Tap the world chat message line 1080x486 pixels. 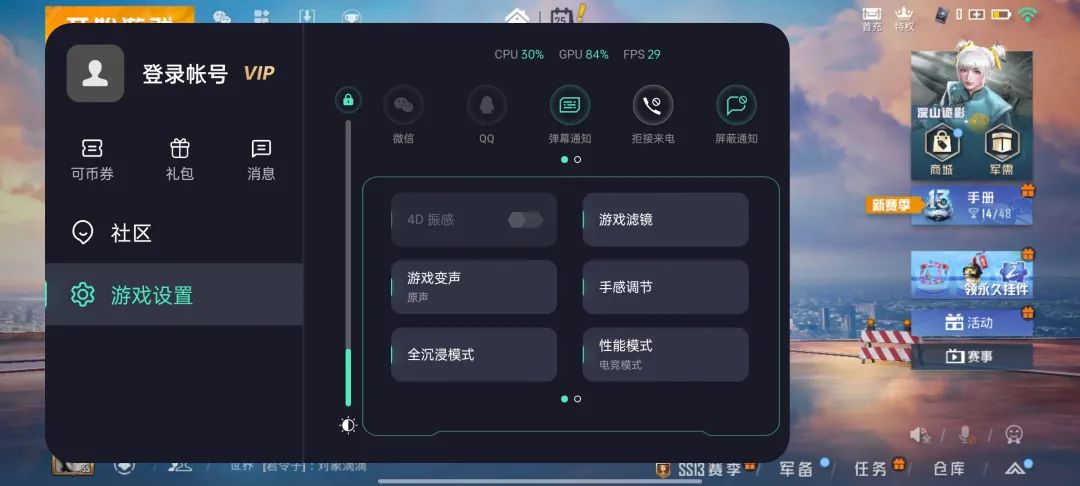point(298,467)
